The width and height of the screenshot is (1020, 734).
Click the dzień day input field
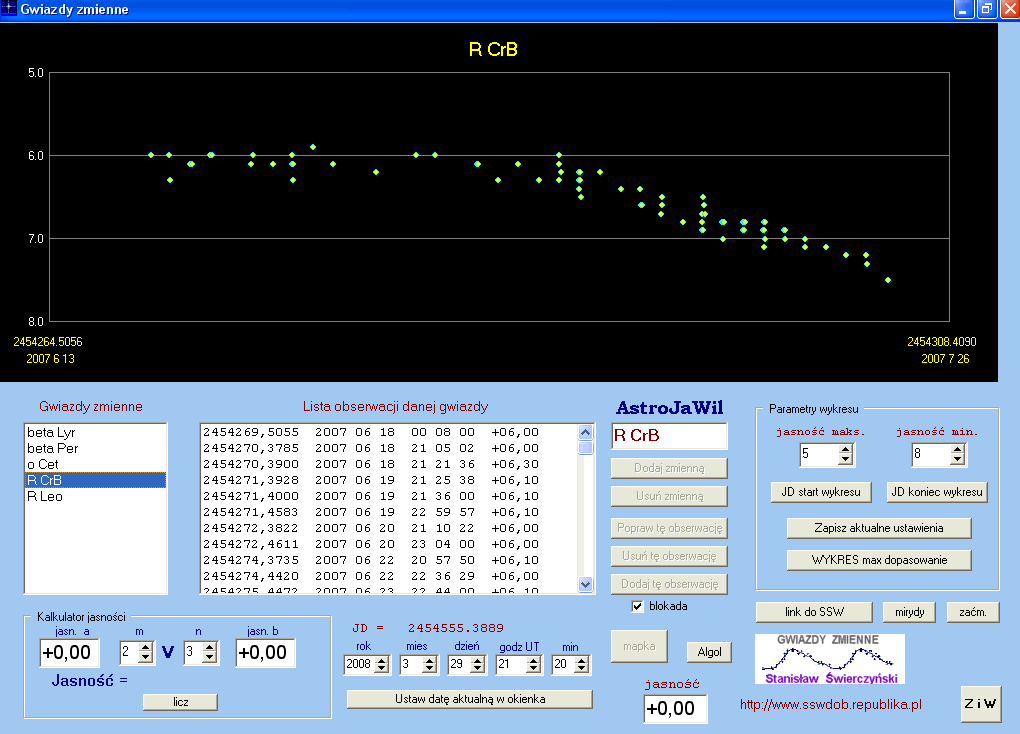coord(459,664)
